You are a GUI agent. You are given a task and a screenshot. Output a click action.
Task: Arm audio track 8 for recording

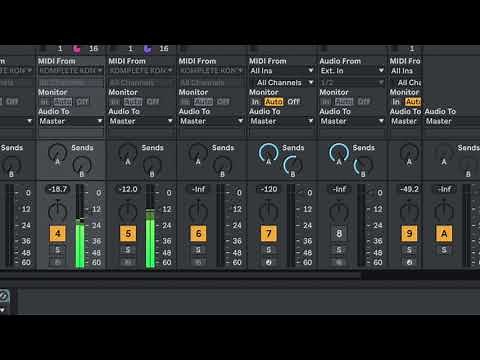pyautogui.click(x=339, y=262)
